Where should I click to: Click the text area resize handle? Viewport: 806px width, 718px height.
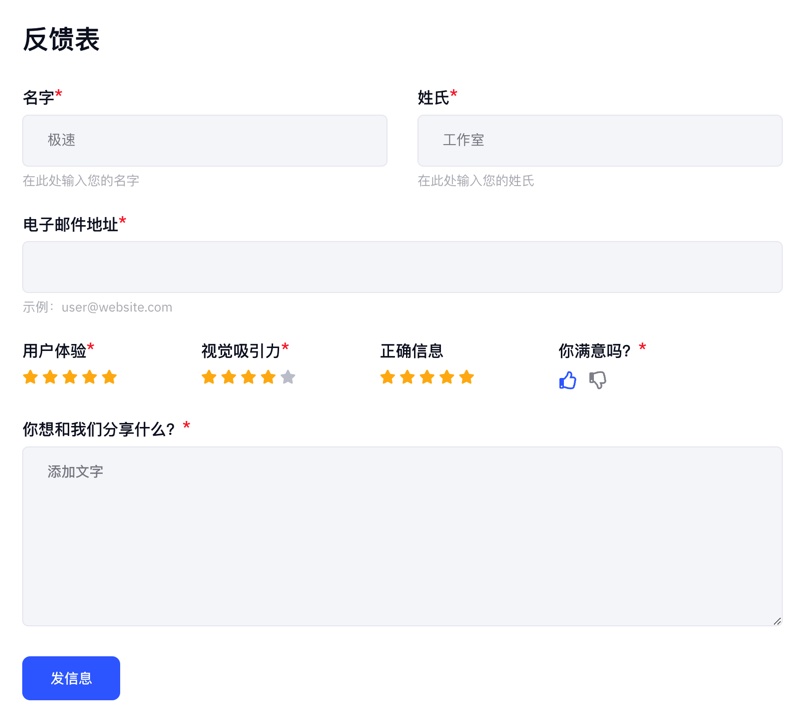coord(777,621)
